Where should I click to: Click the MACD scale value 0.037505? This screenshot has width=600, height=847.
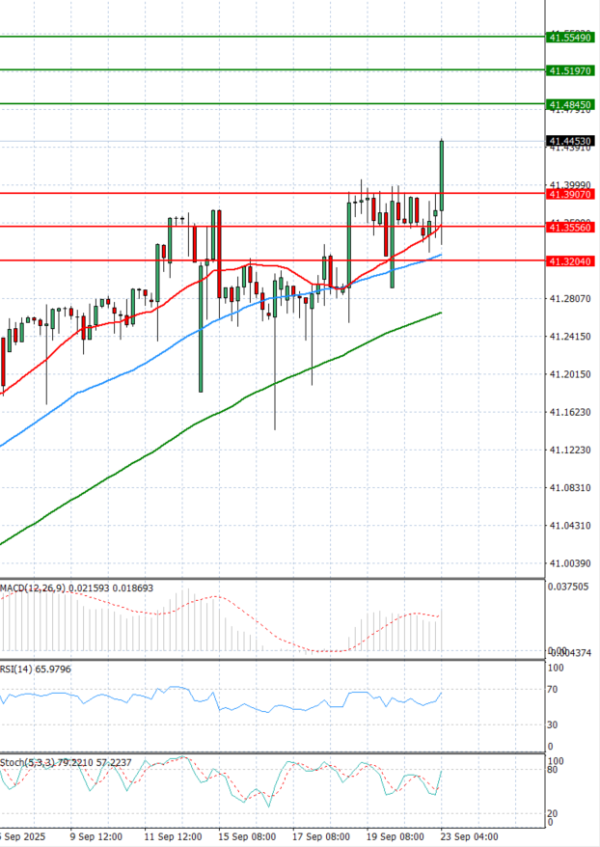pos(568,587)
